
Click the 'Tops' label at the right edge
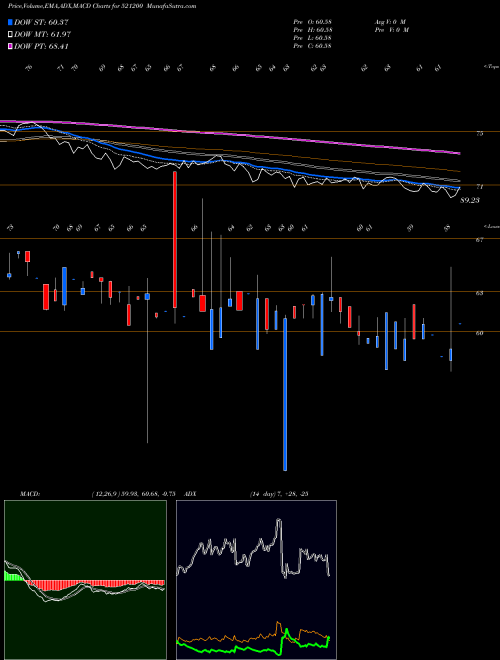pos(491,67)
